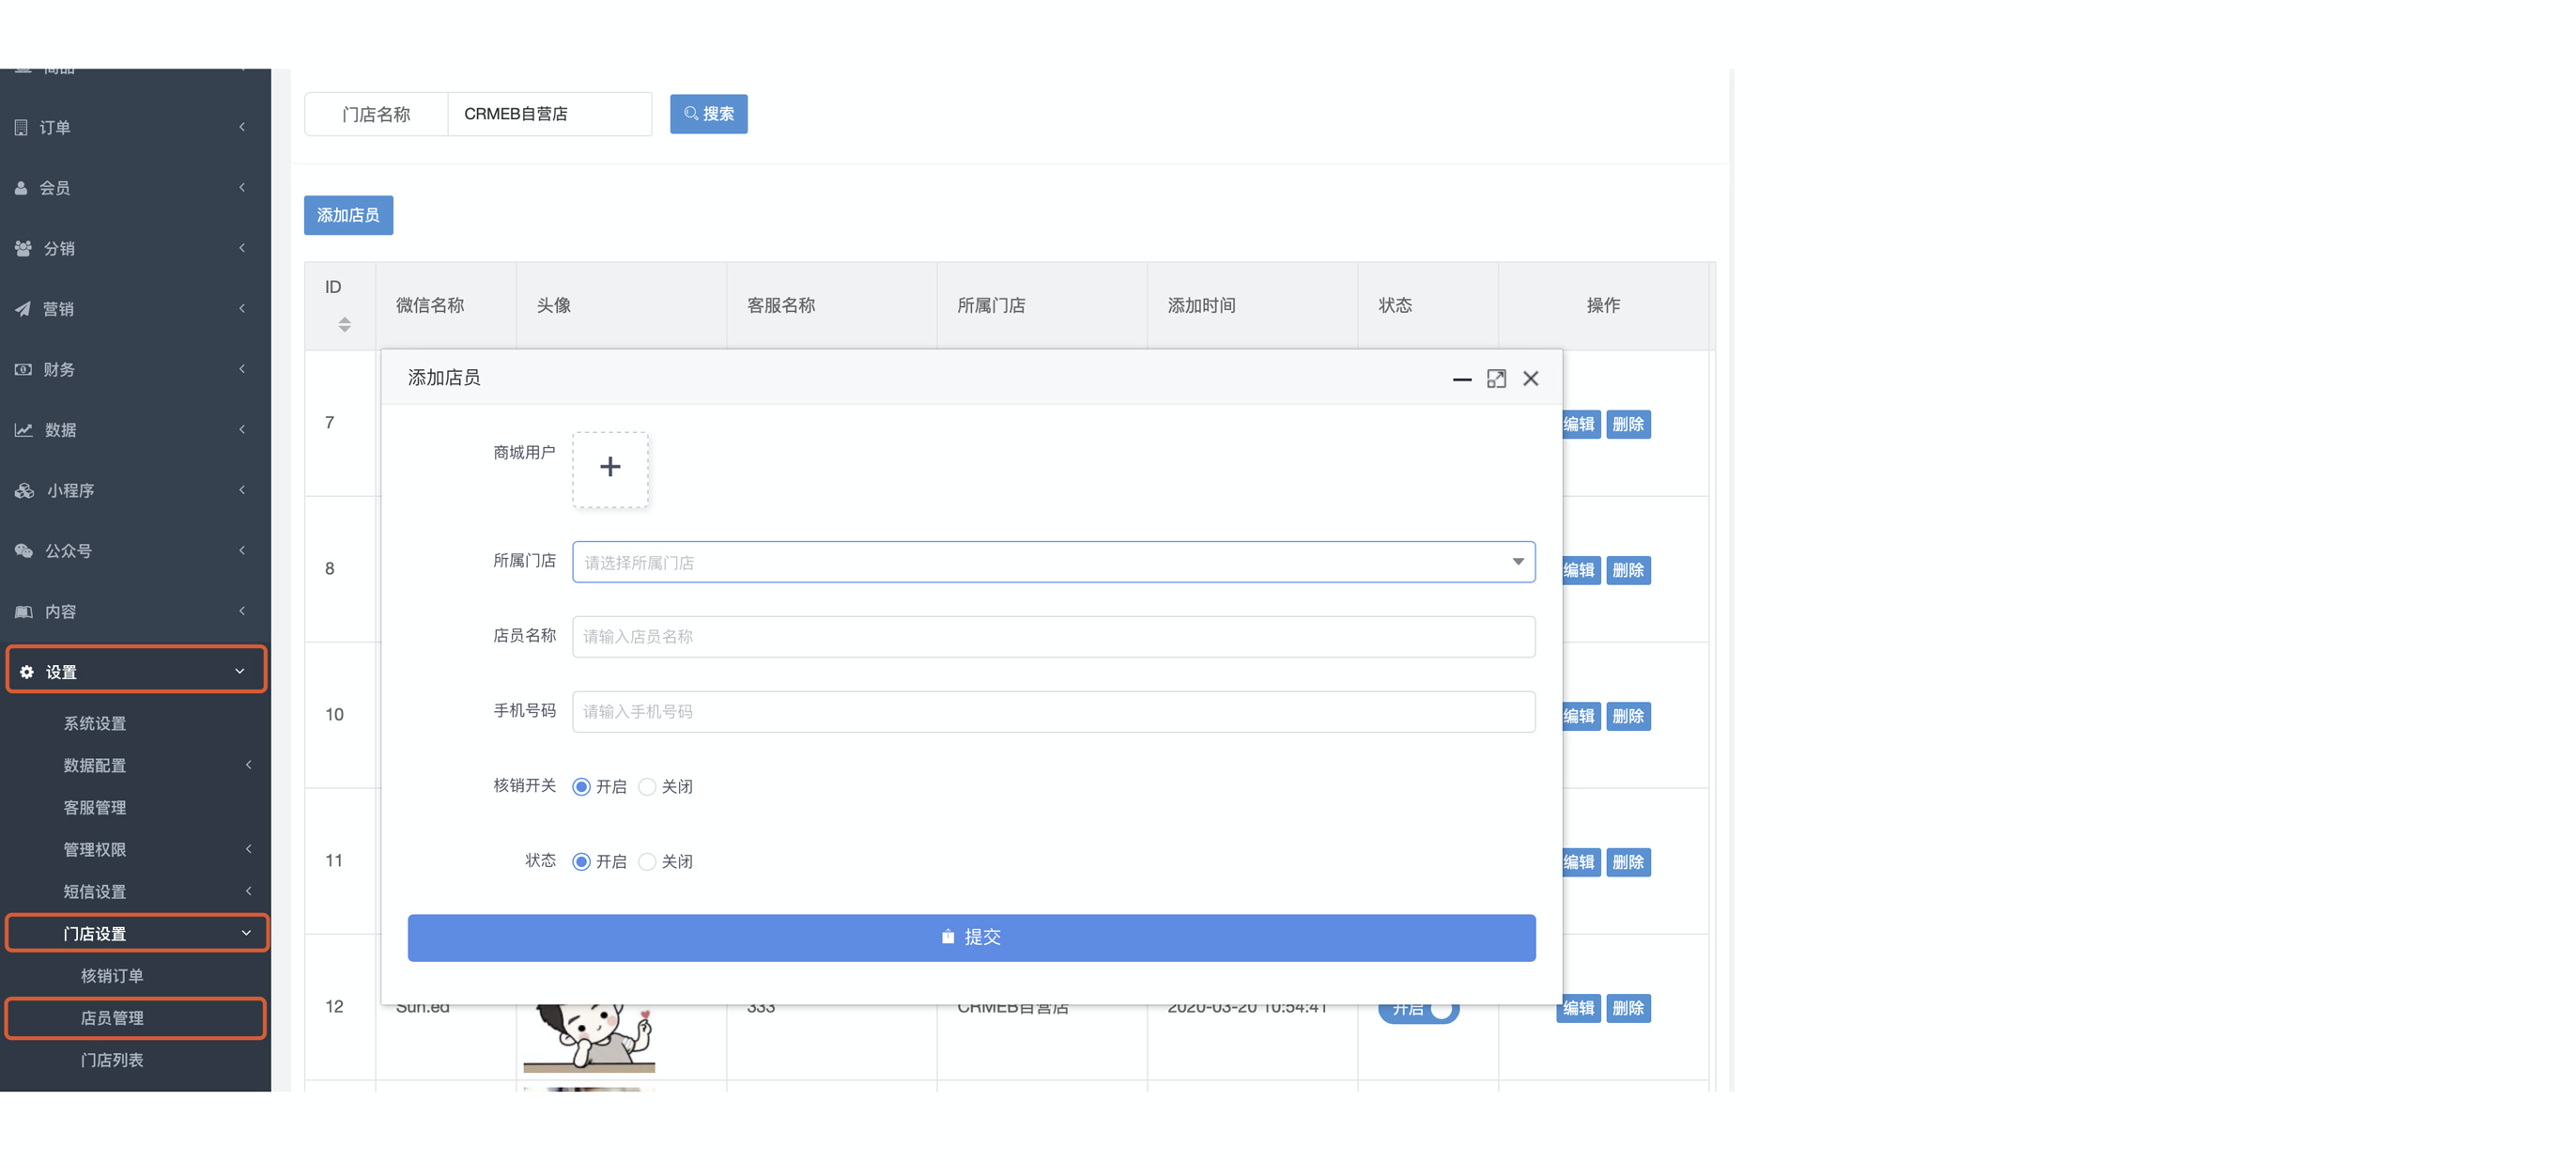
Task: Click 编辑 for row 7
Action: tap(1579, 424)
